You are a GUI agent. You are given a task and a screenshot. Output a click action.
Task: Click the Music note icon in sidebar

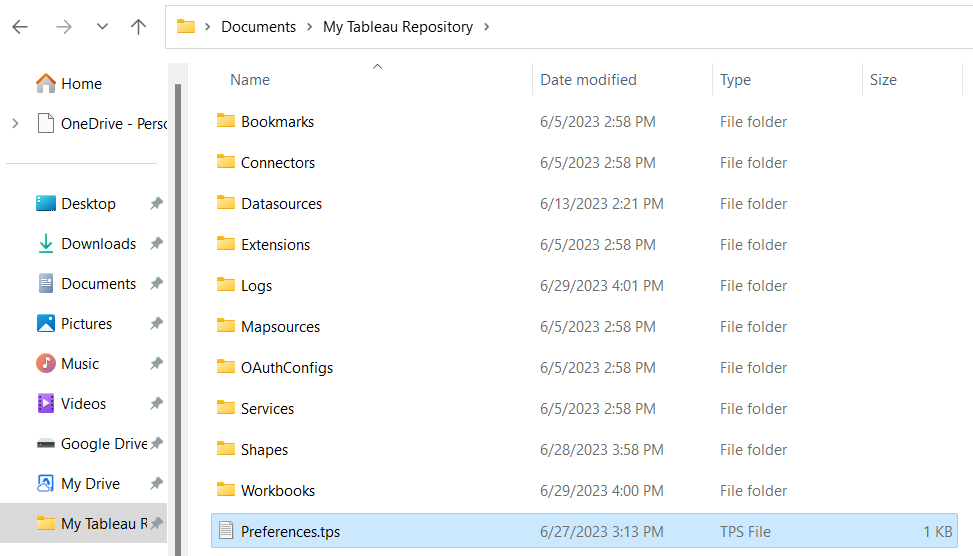[46, 363]
